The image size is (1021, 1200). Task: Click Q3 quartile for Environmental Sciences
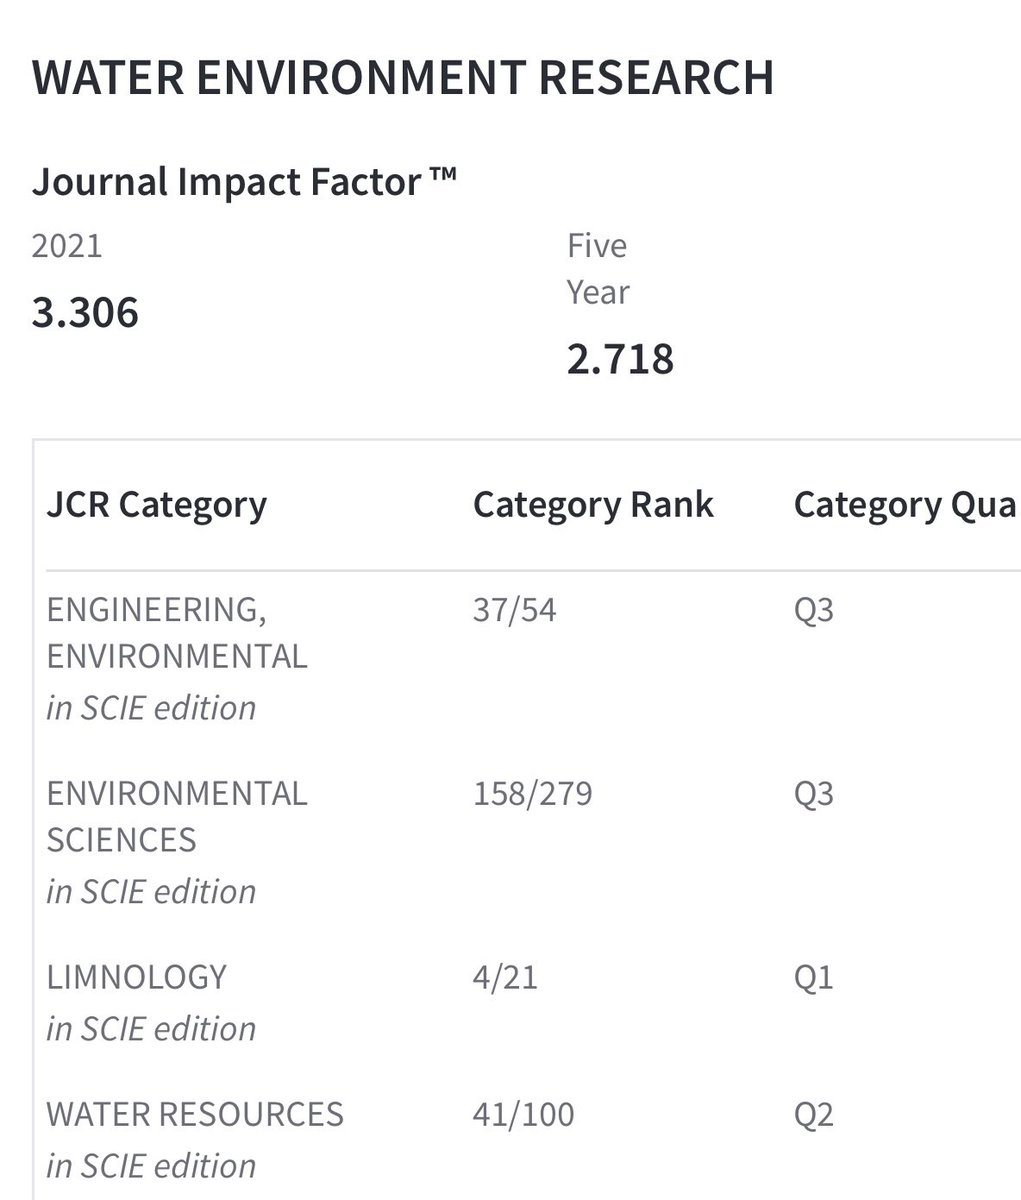(x=814, y=794)
